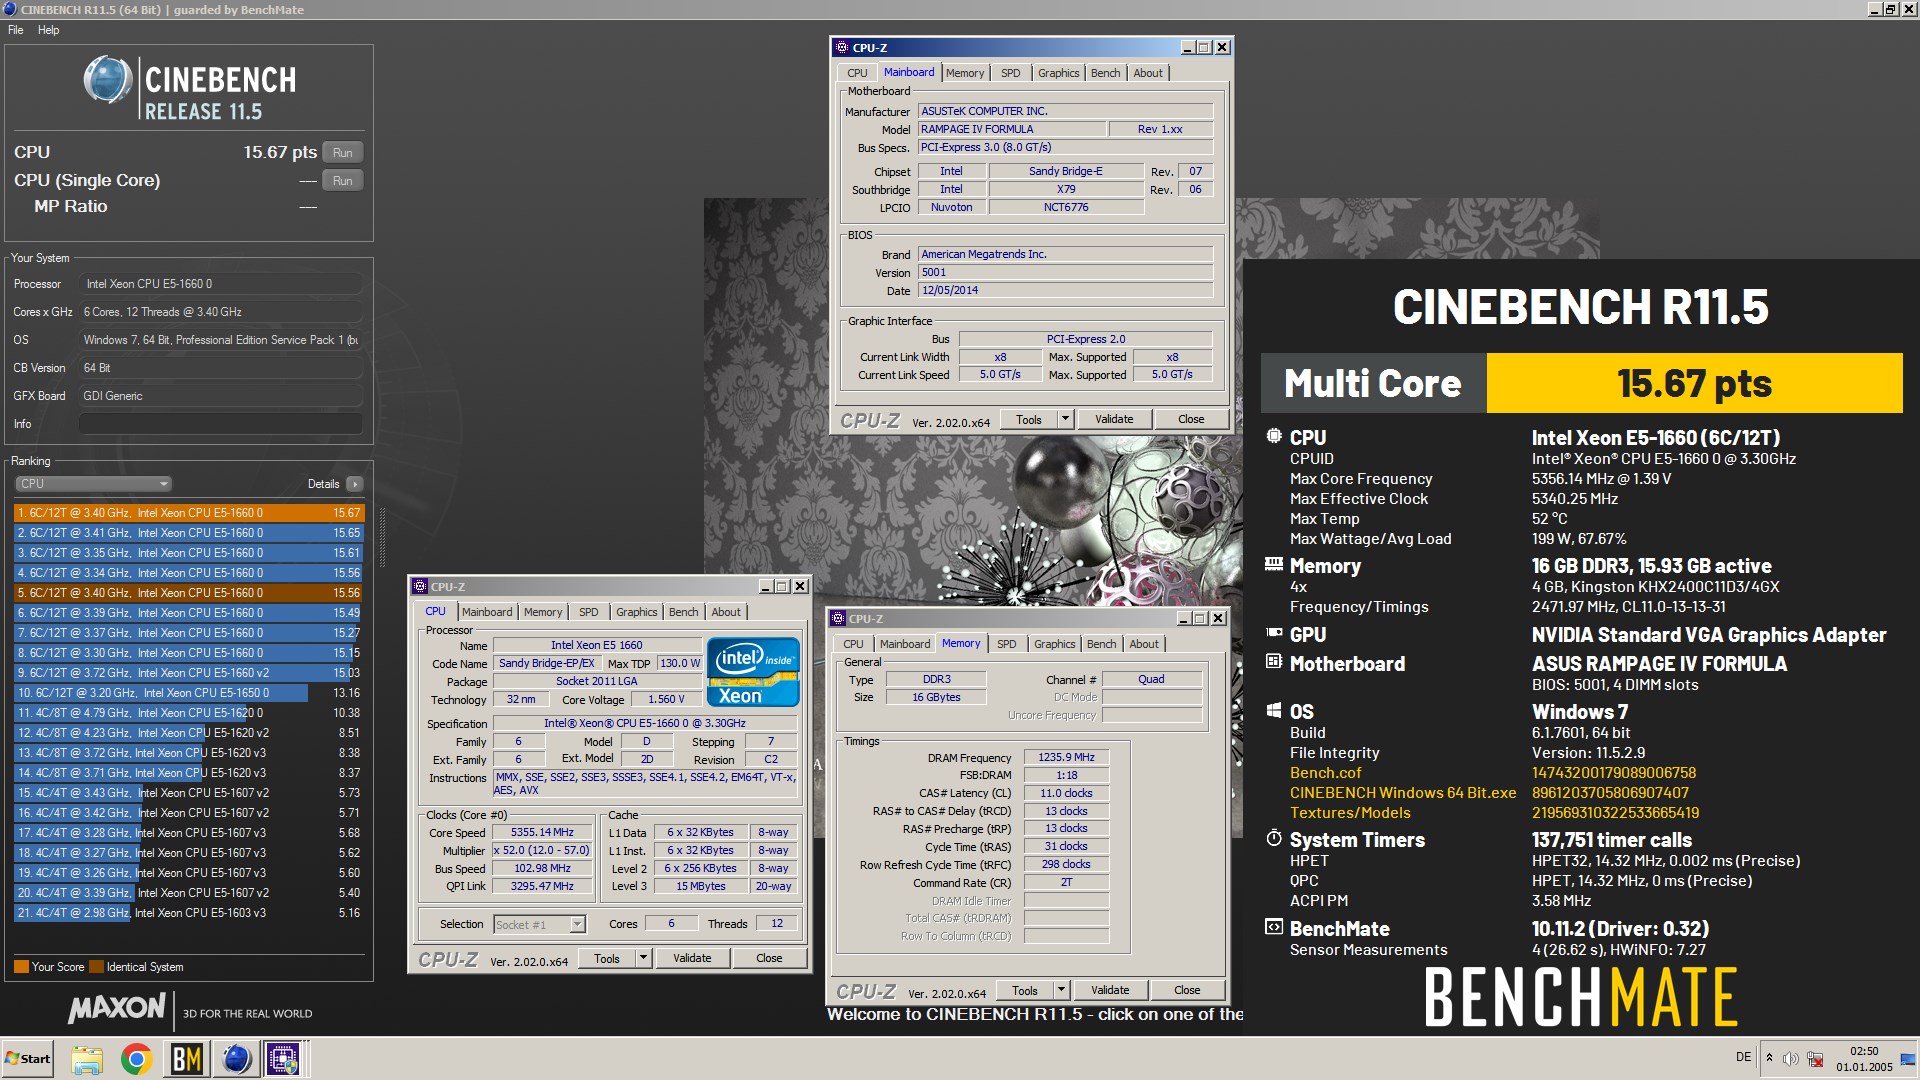
Task: Click the Motherboard icon in the BenchMate panel
Action: [x=1274, y=661]
